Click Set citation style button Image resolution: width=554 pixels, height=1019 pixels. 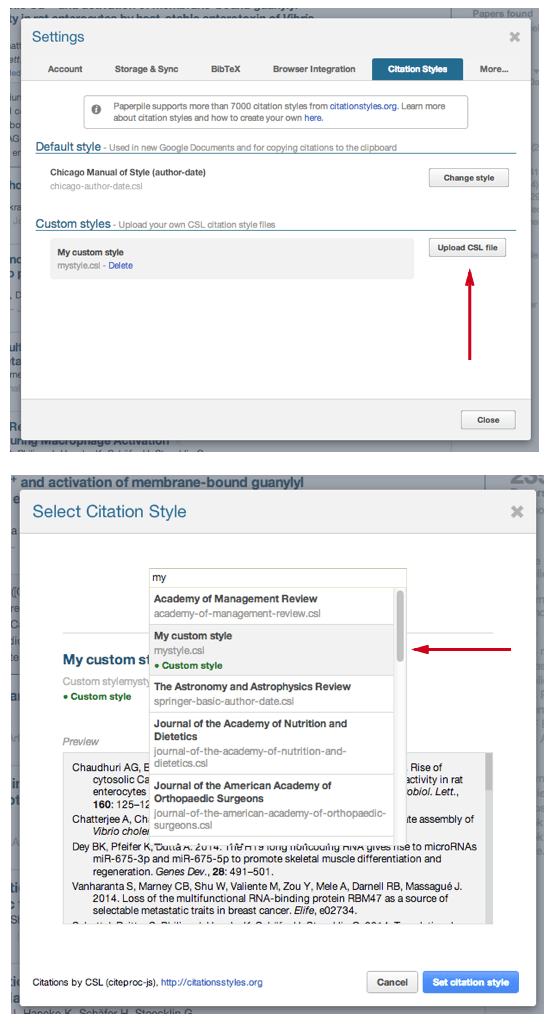pyautogui.click(x=471, y=982)
